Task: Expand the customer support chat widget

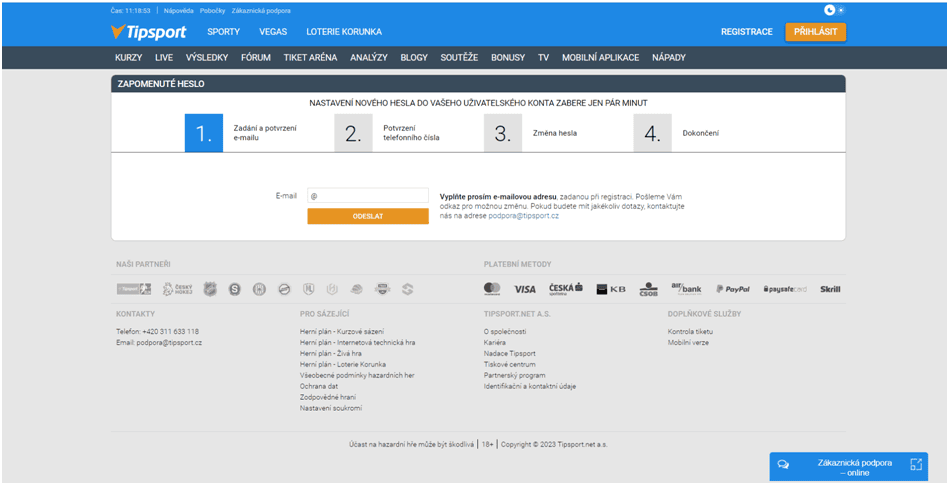Action: [x=916, y=464]
